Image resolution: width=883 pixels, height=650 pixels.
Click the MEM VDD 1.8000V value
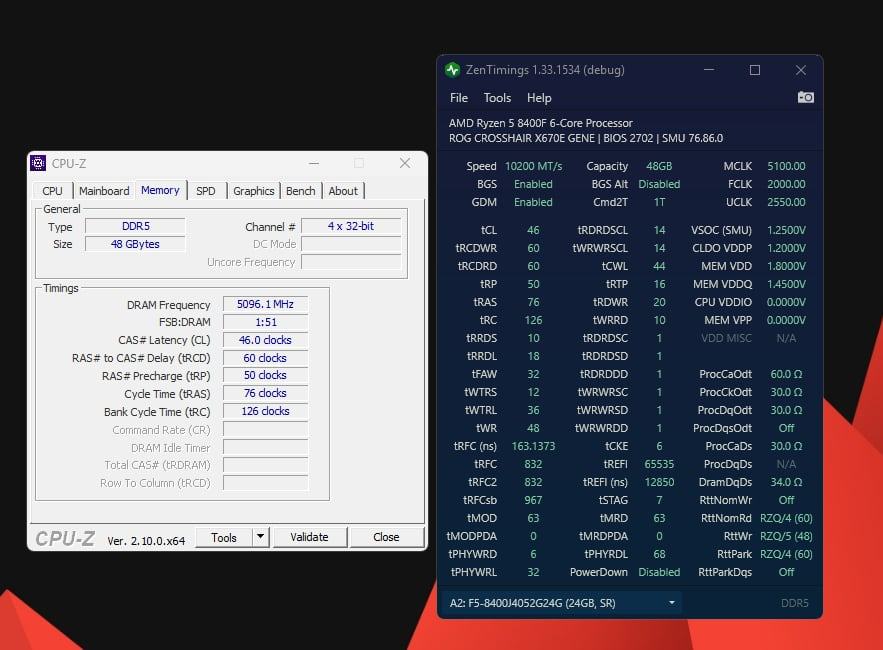pos(786,266)
